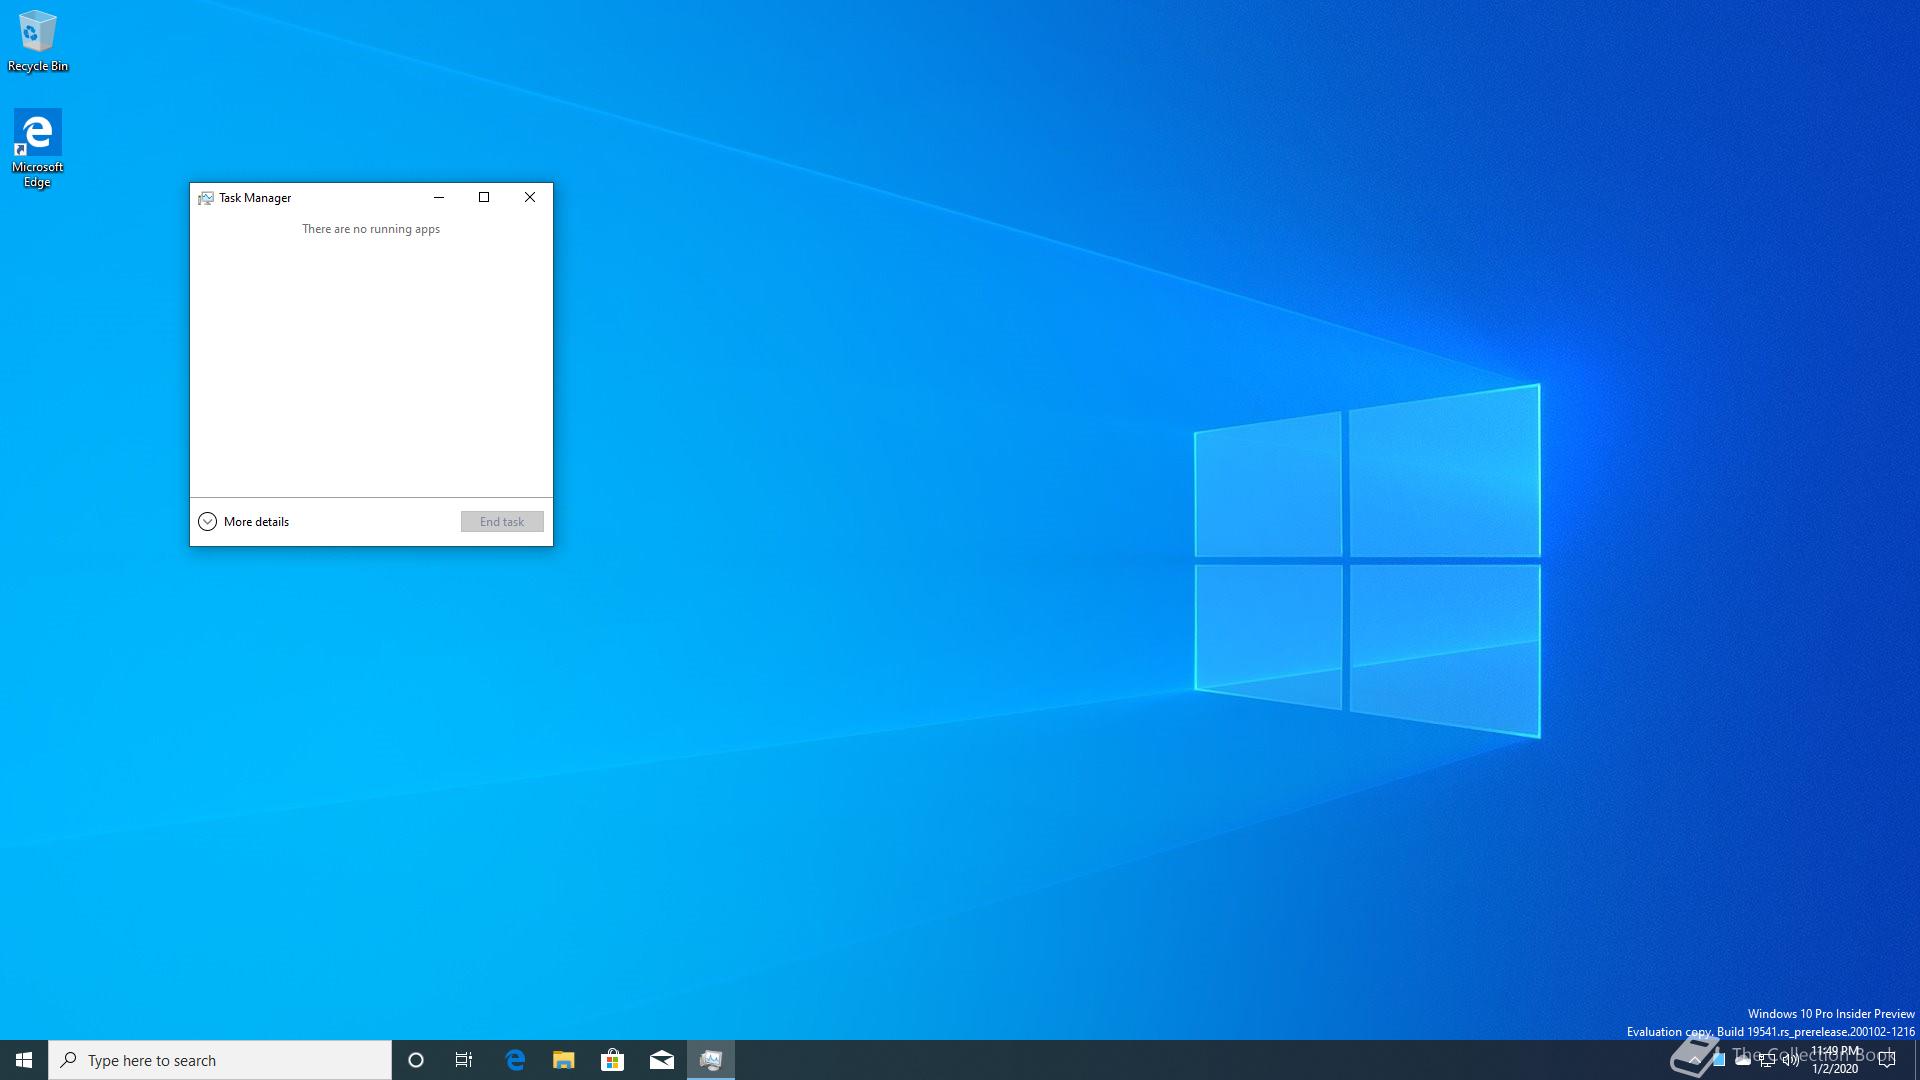This screenshot has width=1920, height=1080.
Task: Open the volume speaker control
Action: 1790,1060
